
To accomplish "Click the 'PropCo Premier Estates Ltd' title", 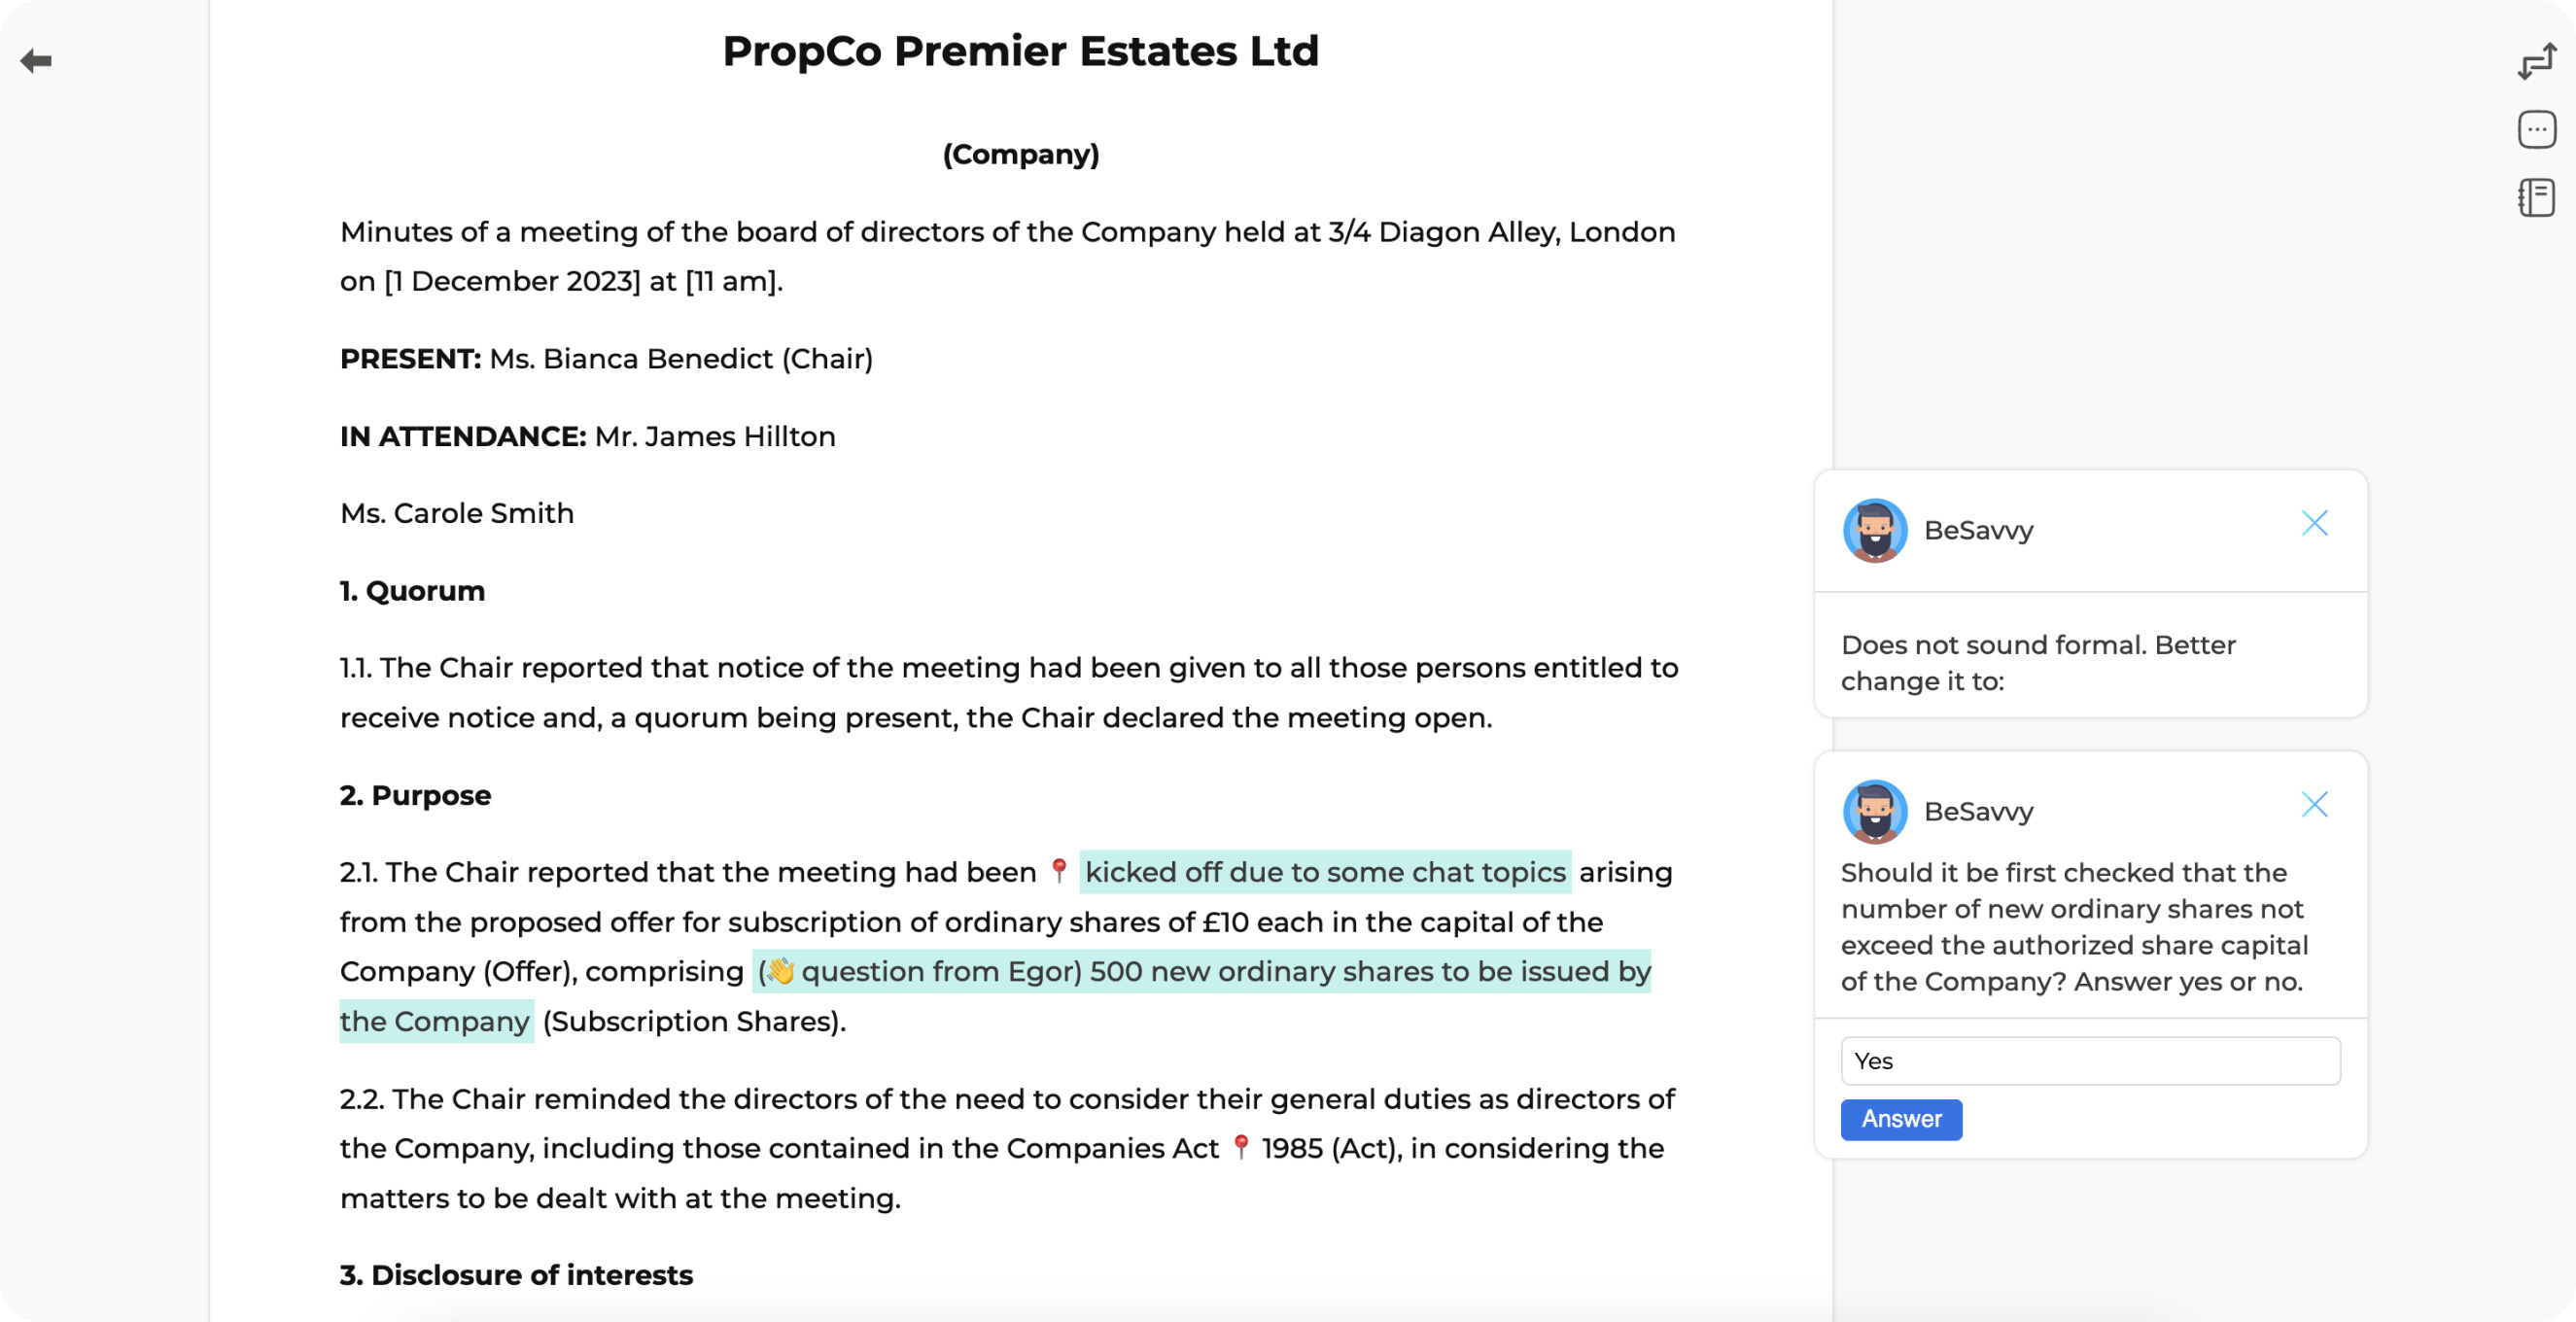I will click(x=1020, y=51).
